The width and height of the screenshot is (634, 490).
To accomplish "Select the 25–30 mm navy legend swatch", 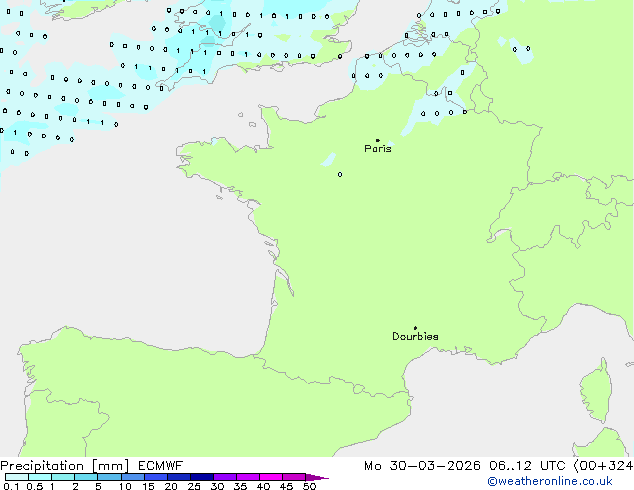I will point(202,477).
